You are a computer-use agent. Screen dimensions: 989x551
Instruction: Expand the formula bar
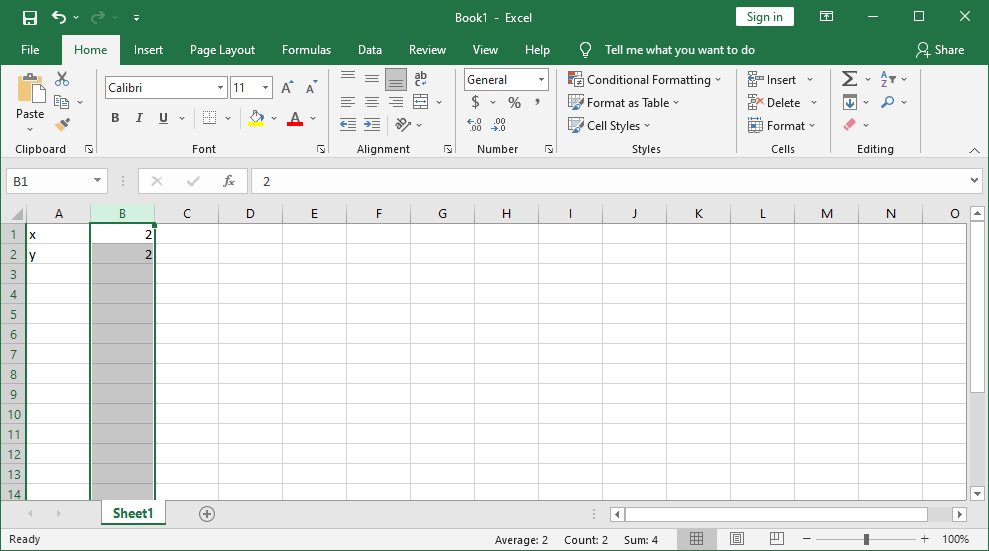click(974, 181)
